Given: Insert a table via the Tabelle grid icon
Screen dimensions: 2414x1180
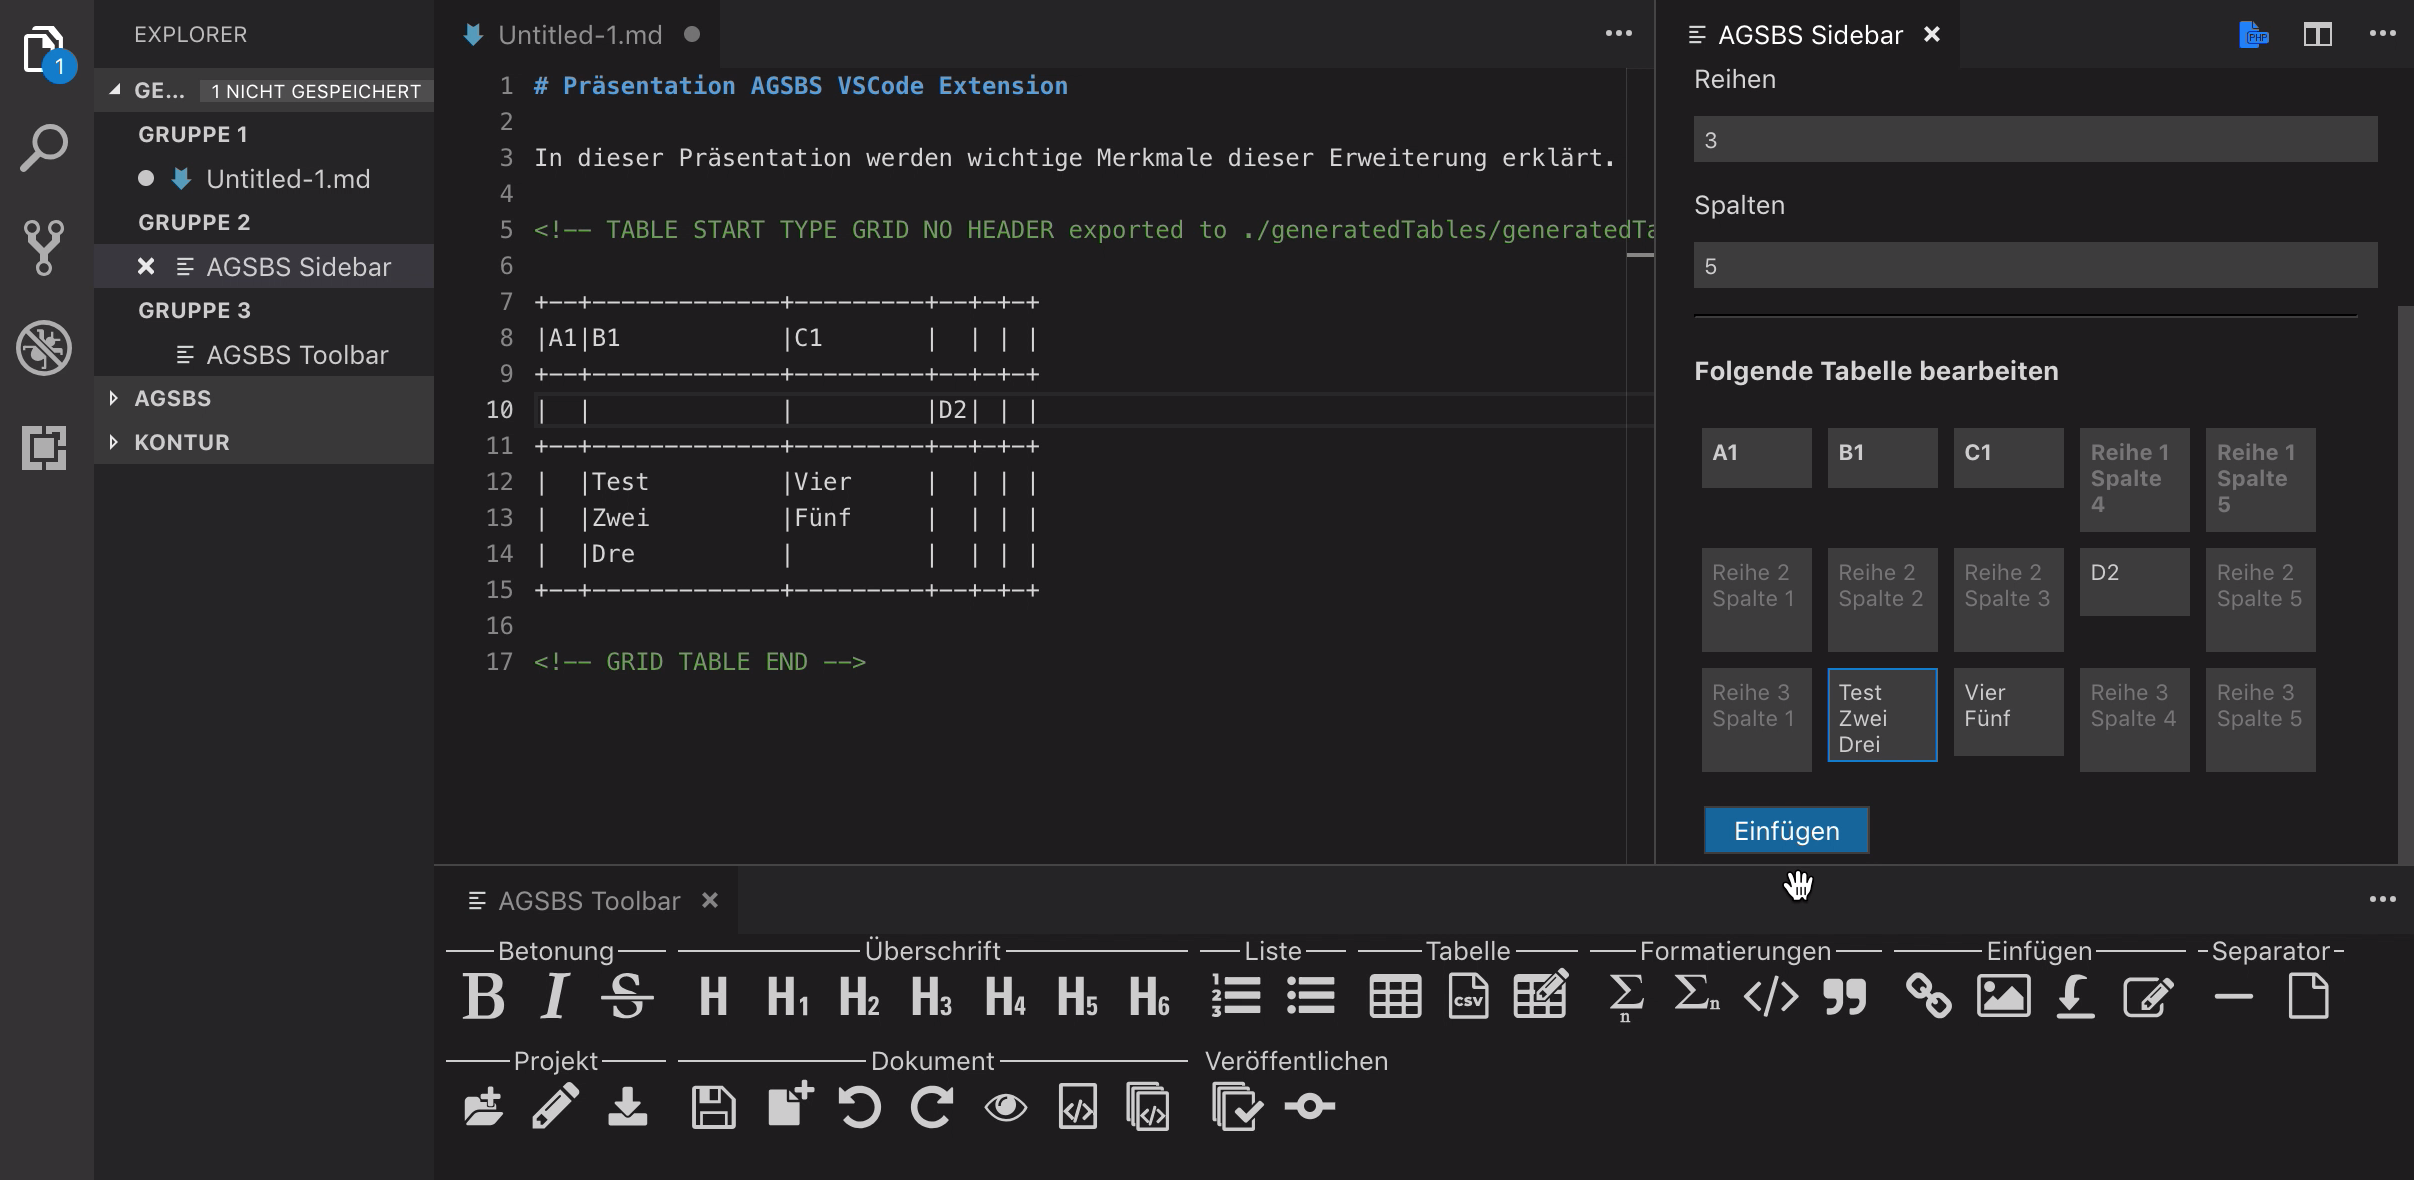Looking at the screenshot, I should (1394, 996).
